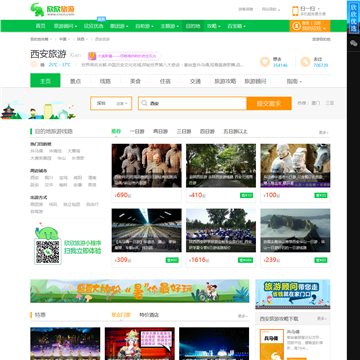Switch to the 线路 tab
The height and width of the screenshot is (360, 360).
pos(105,81)
